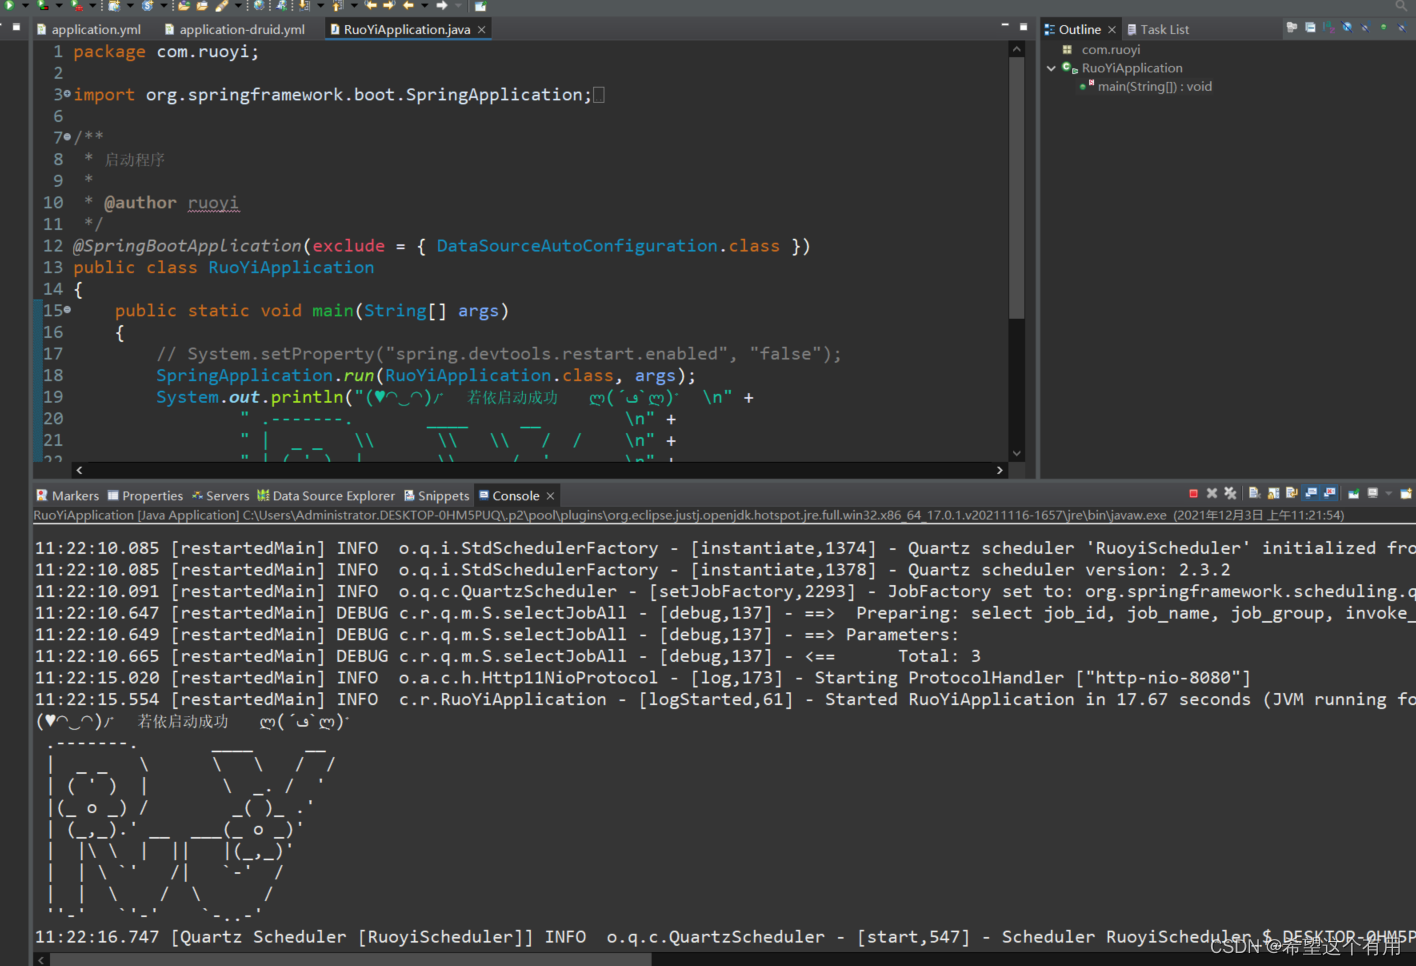Collapse RuoYiApplication node in Outline
The height and width of the screenshot is (966, 1416).
pyautogui.click(x=1051, y=68)
